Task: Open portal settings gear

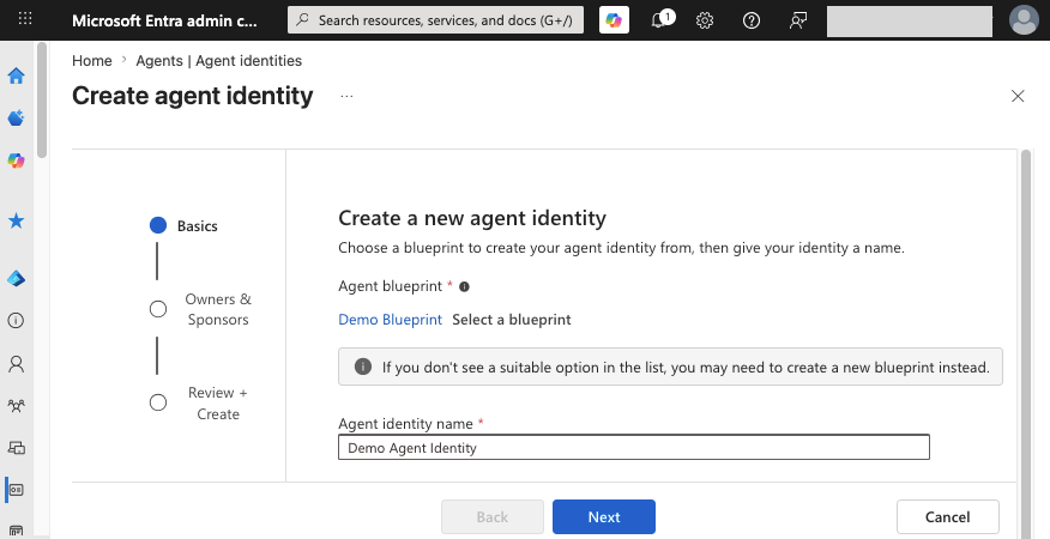Action: 704,20
